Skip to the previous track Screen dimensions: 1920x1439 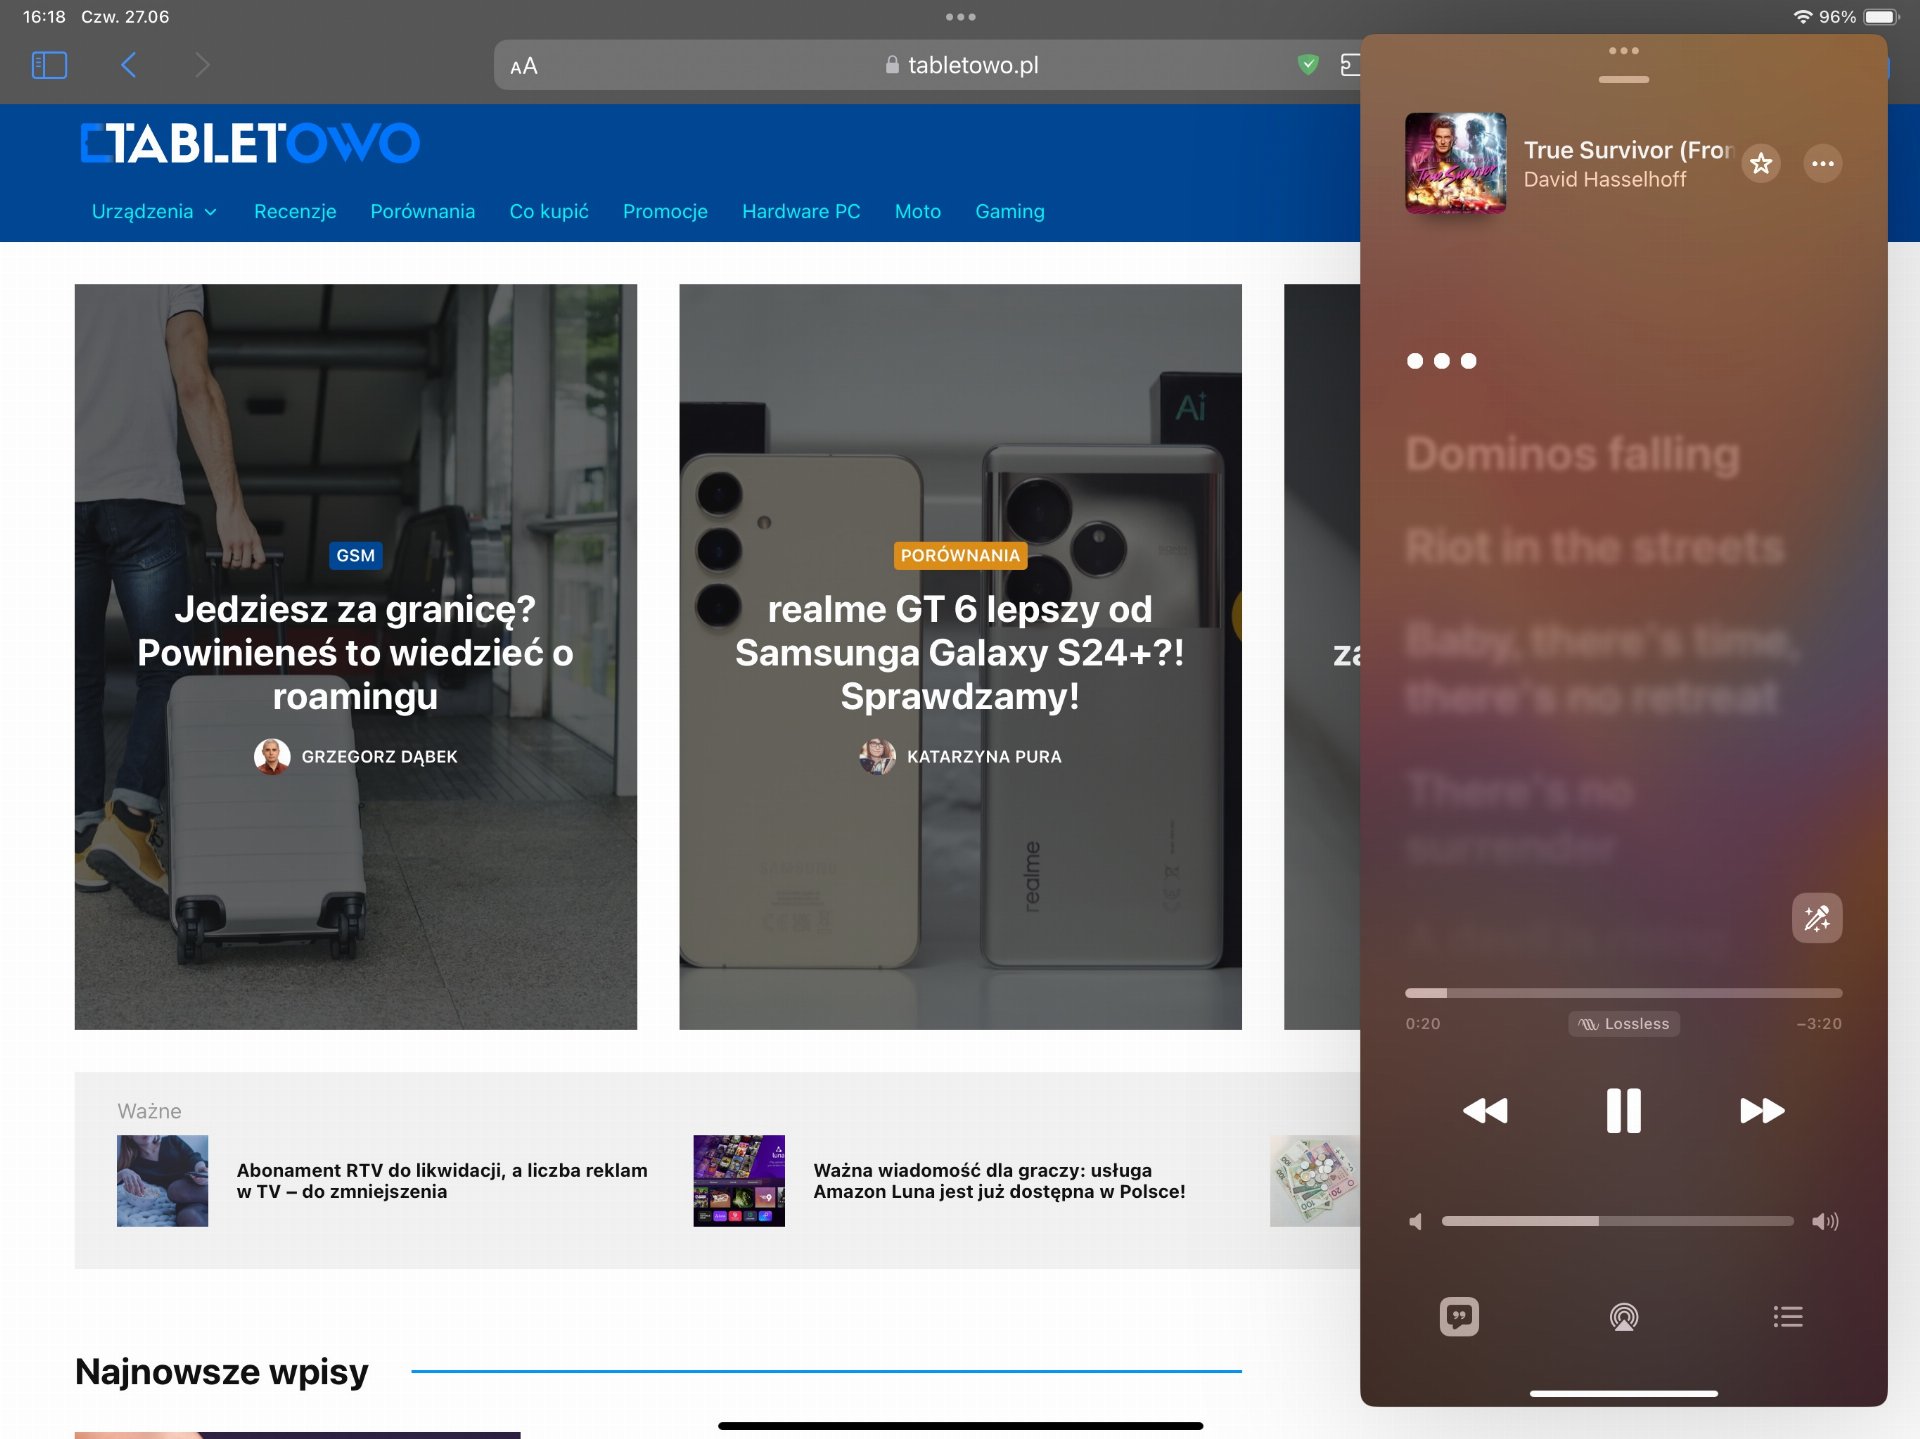[1484, 1110]
